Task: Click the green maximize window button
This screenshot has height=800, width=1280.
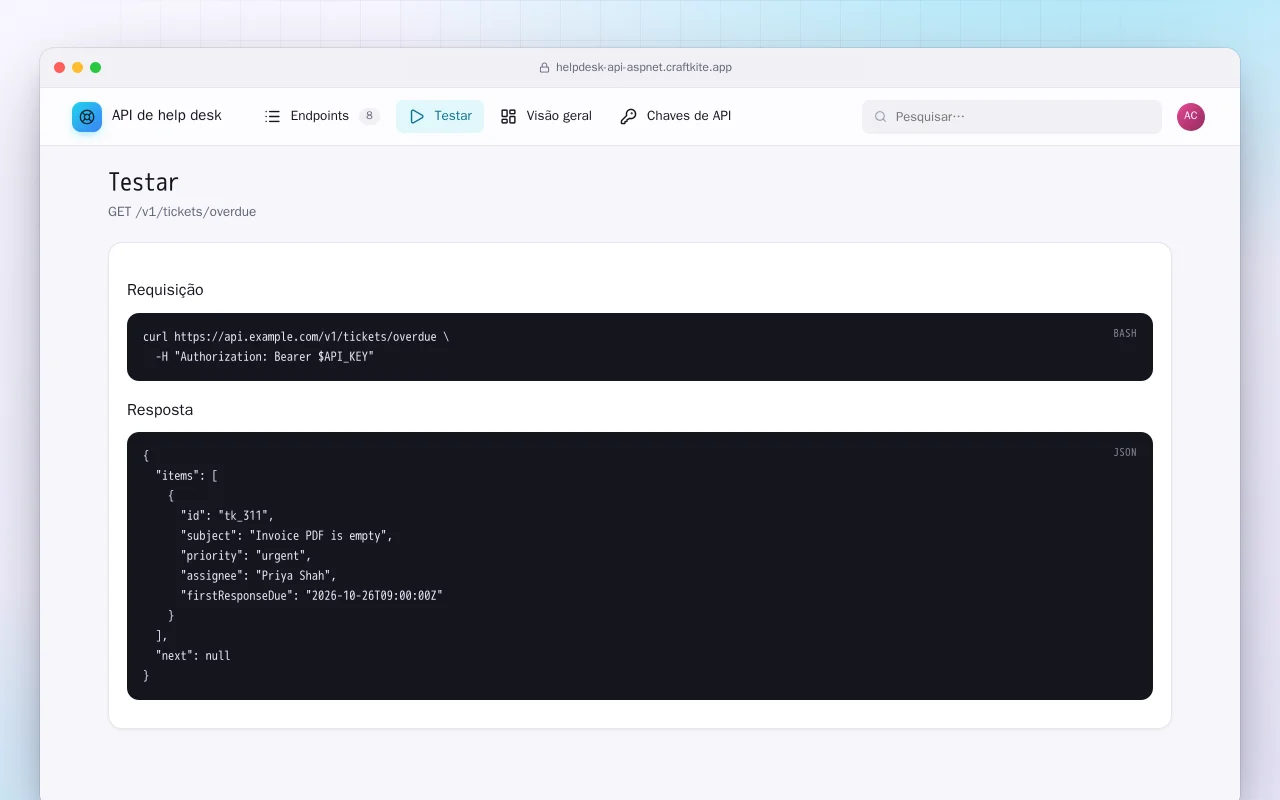Action: [x=96, y=68]
